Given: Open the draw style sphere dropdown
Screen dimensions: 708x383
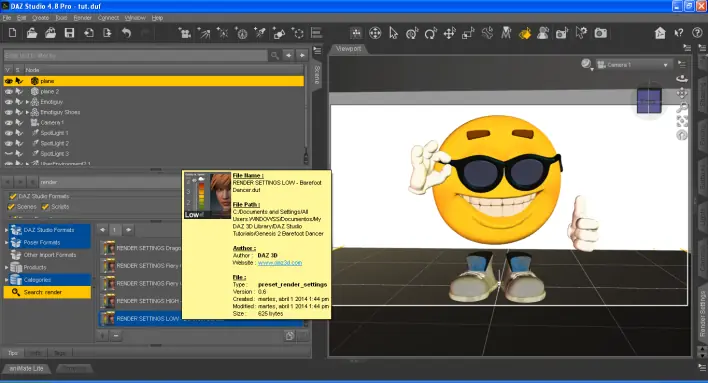Looking at the screenshot, I should click(587, 65).
